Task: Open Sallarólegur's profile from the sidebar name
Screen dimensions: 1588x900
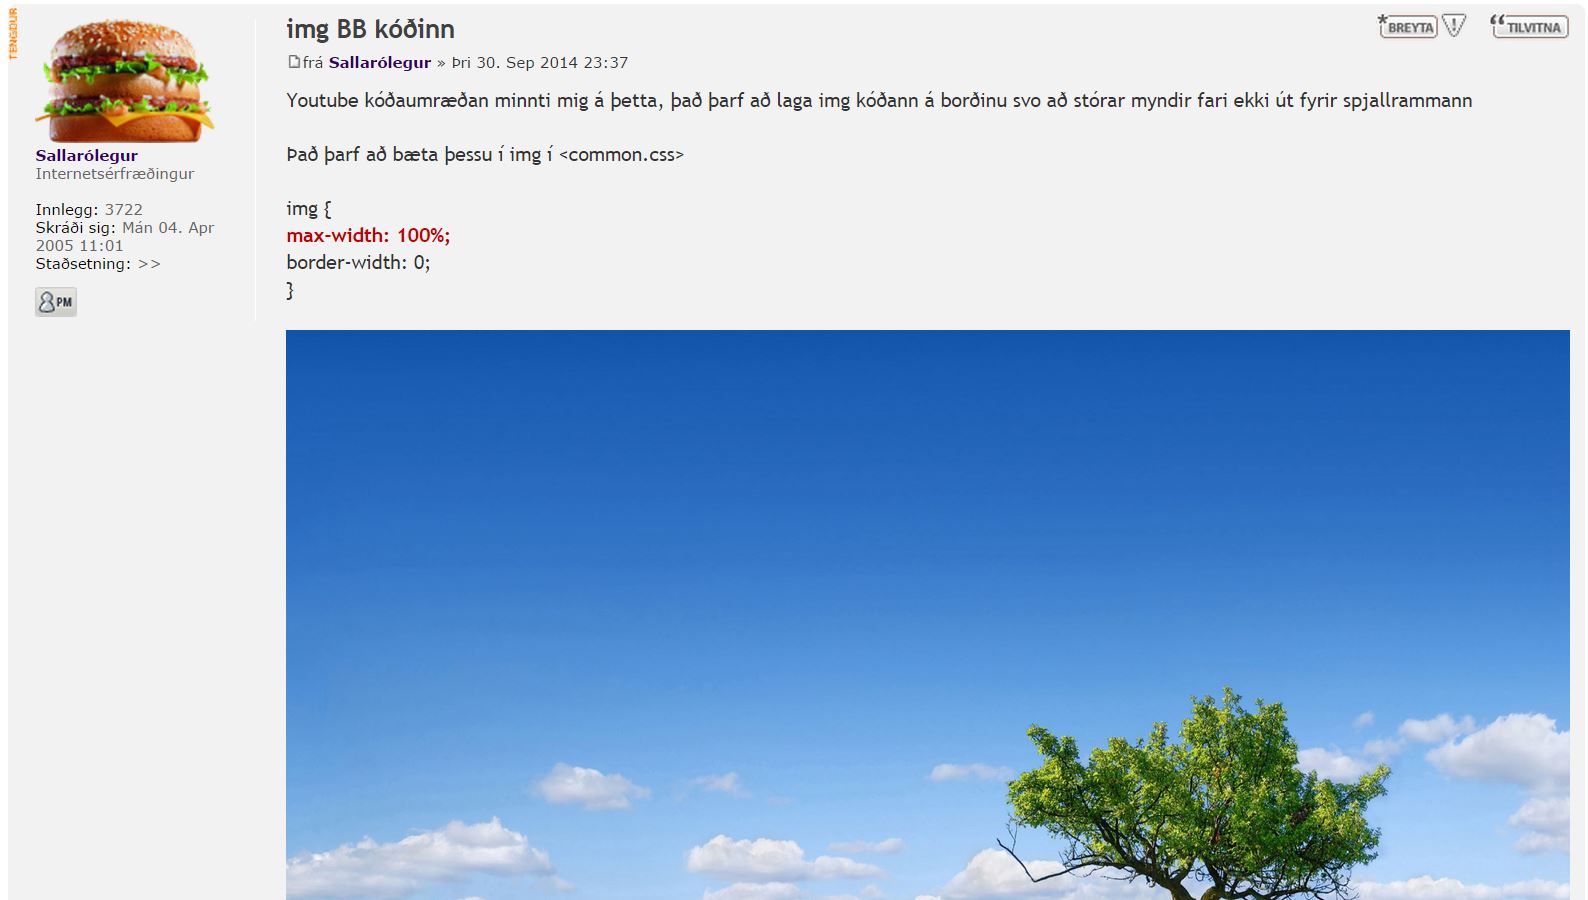Action: tap(87, 156)
